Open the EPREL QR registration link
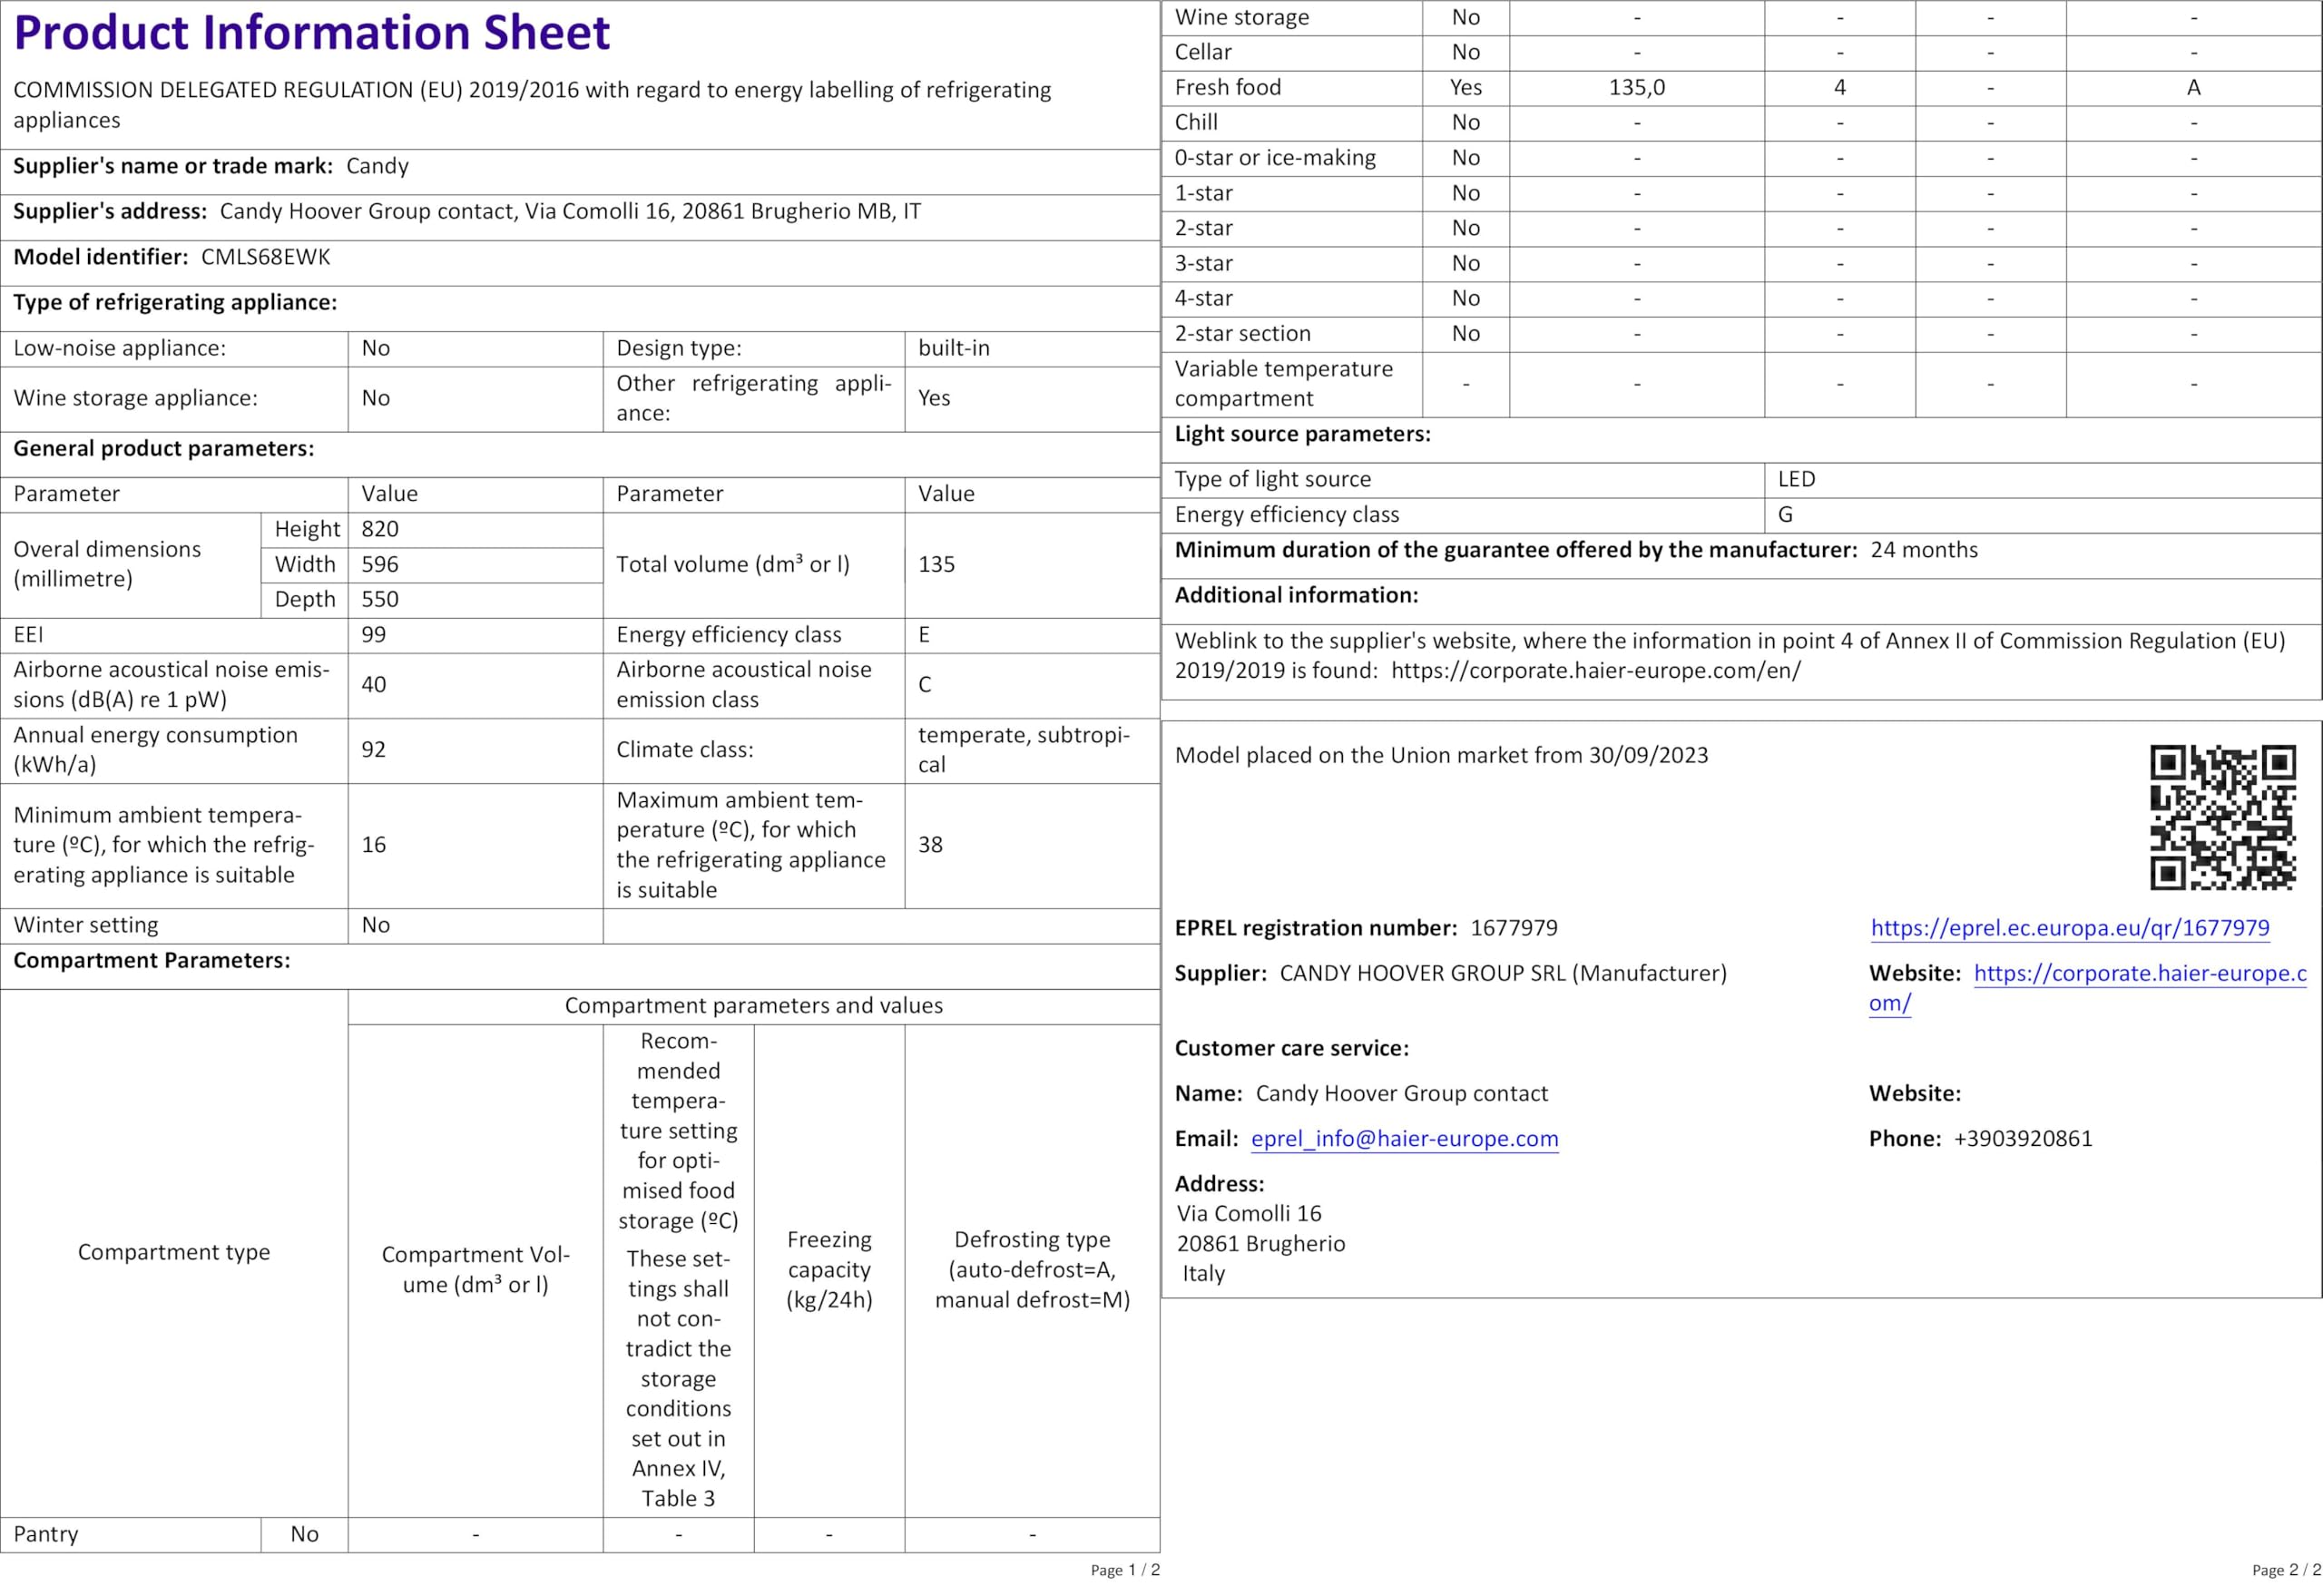2323x1596 pixels. point(2069,927)
